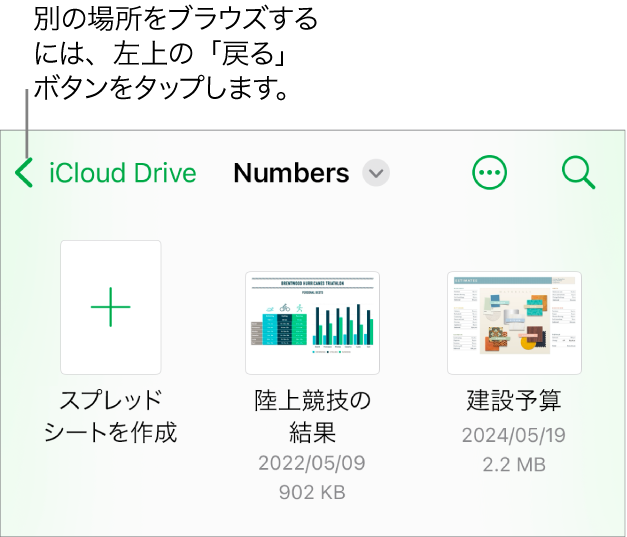
Task: Go back to iCloud Drive
Action: pyautogui.click(x=123, y=173)
